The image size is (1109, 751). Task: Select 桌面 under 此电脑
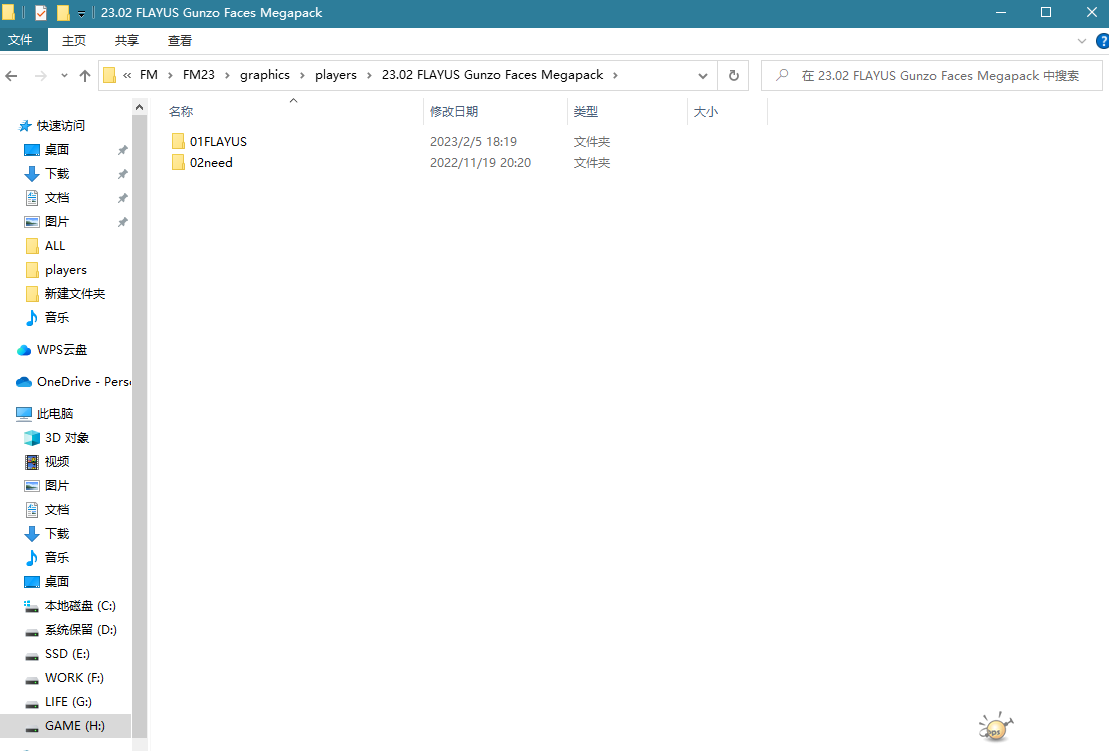coord(57,582)
